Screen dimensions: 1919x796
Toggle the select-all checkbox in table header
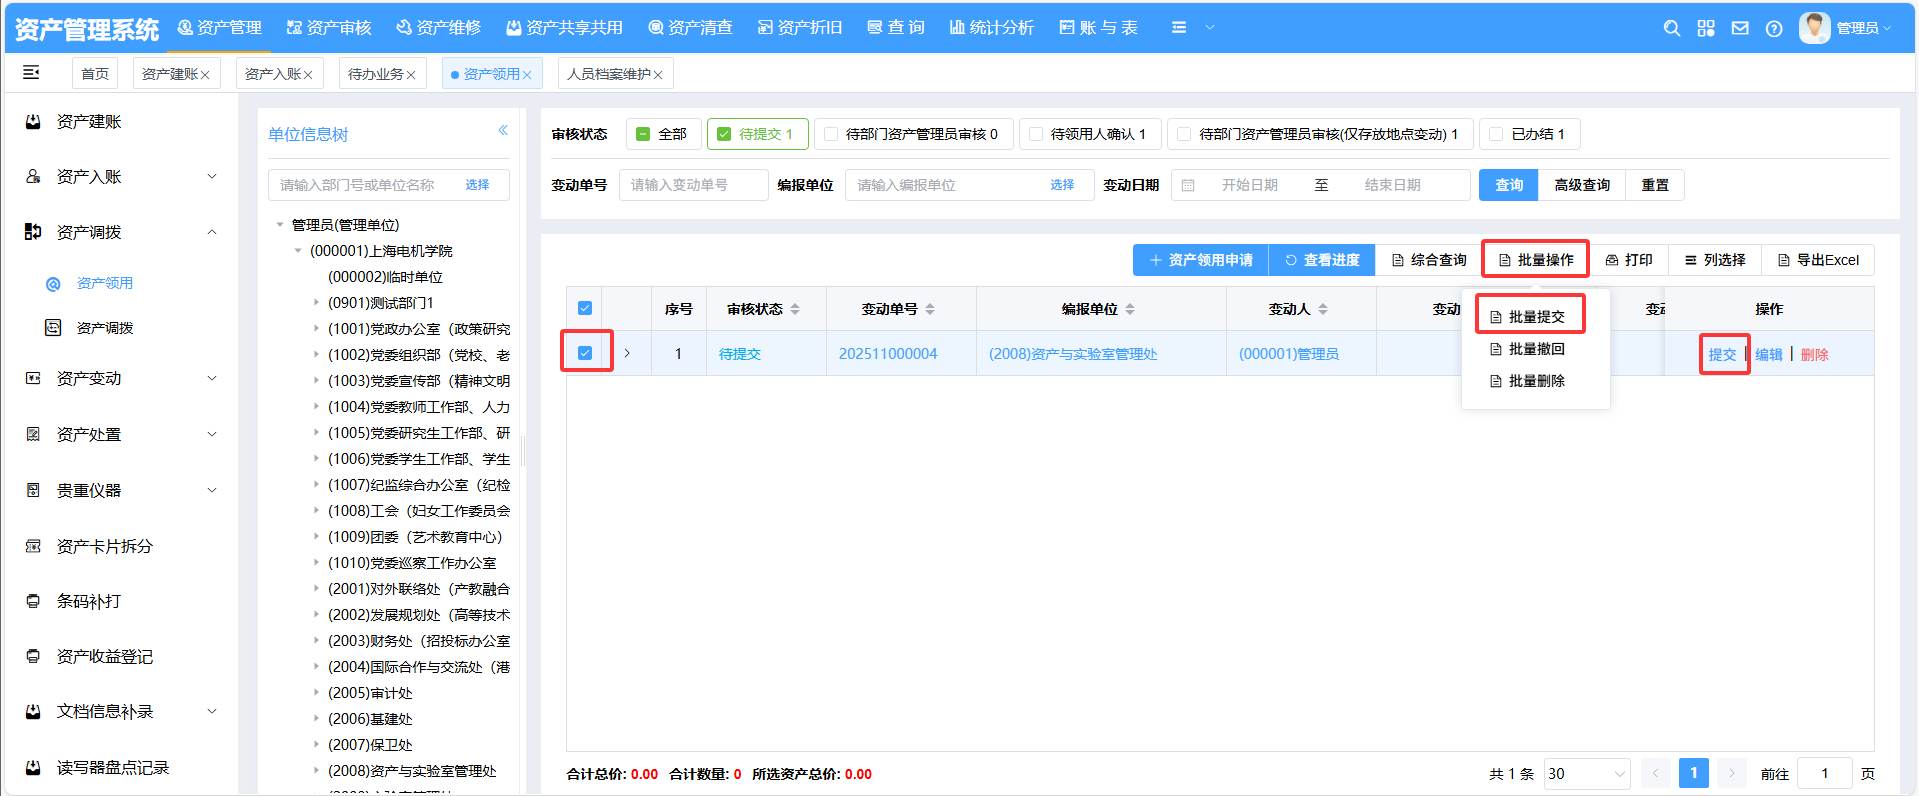pyautogui.click(x=585, y=309)
